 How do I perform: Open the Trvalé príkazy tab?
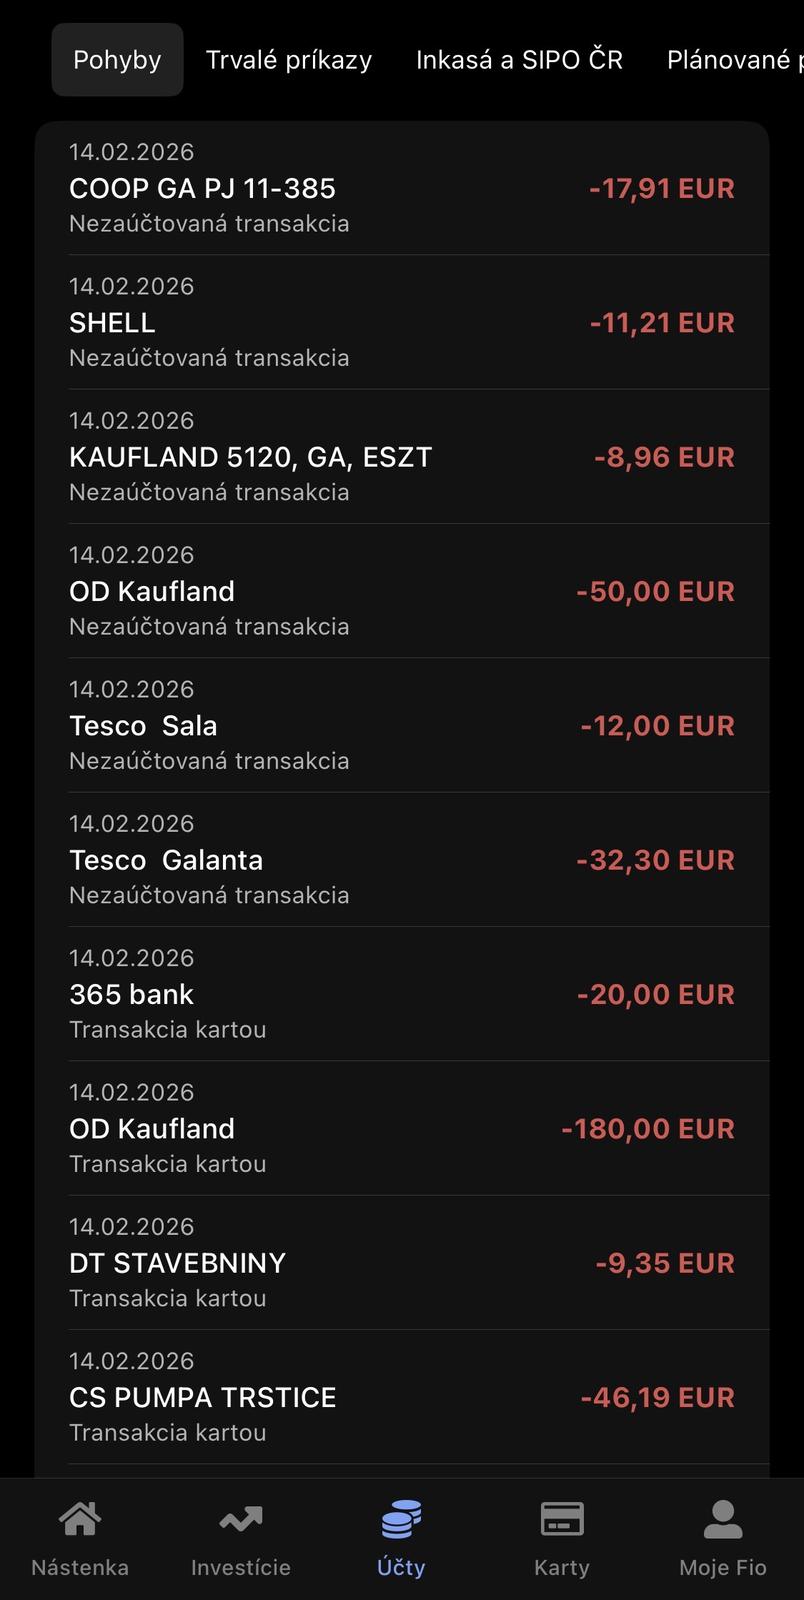289,60
